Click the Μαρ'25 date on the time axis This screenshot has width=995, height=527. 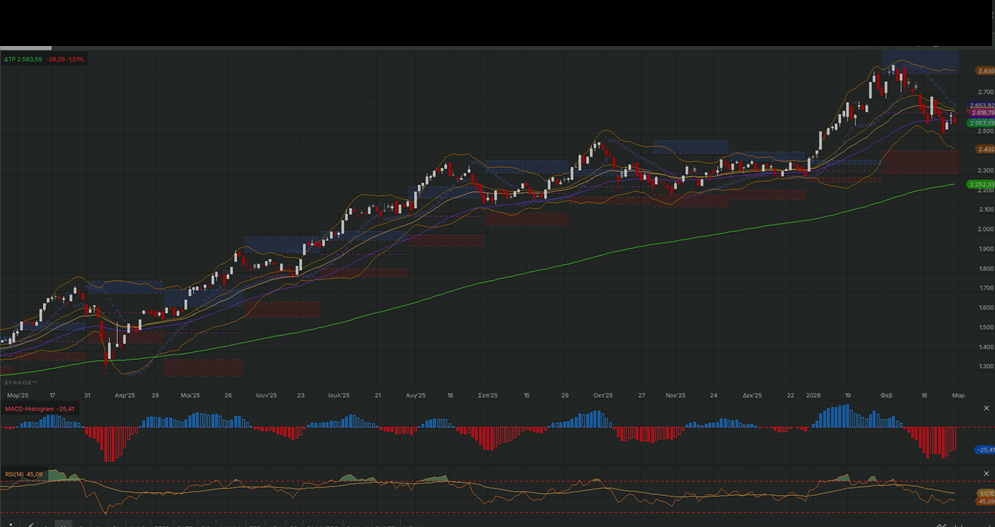(18, 395)
